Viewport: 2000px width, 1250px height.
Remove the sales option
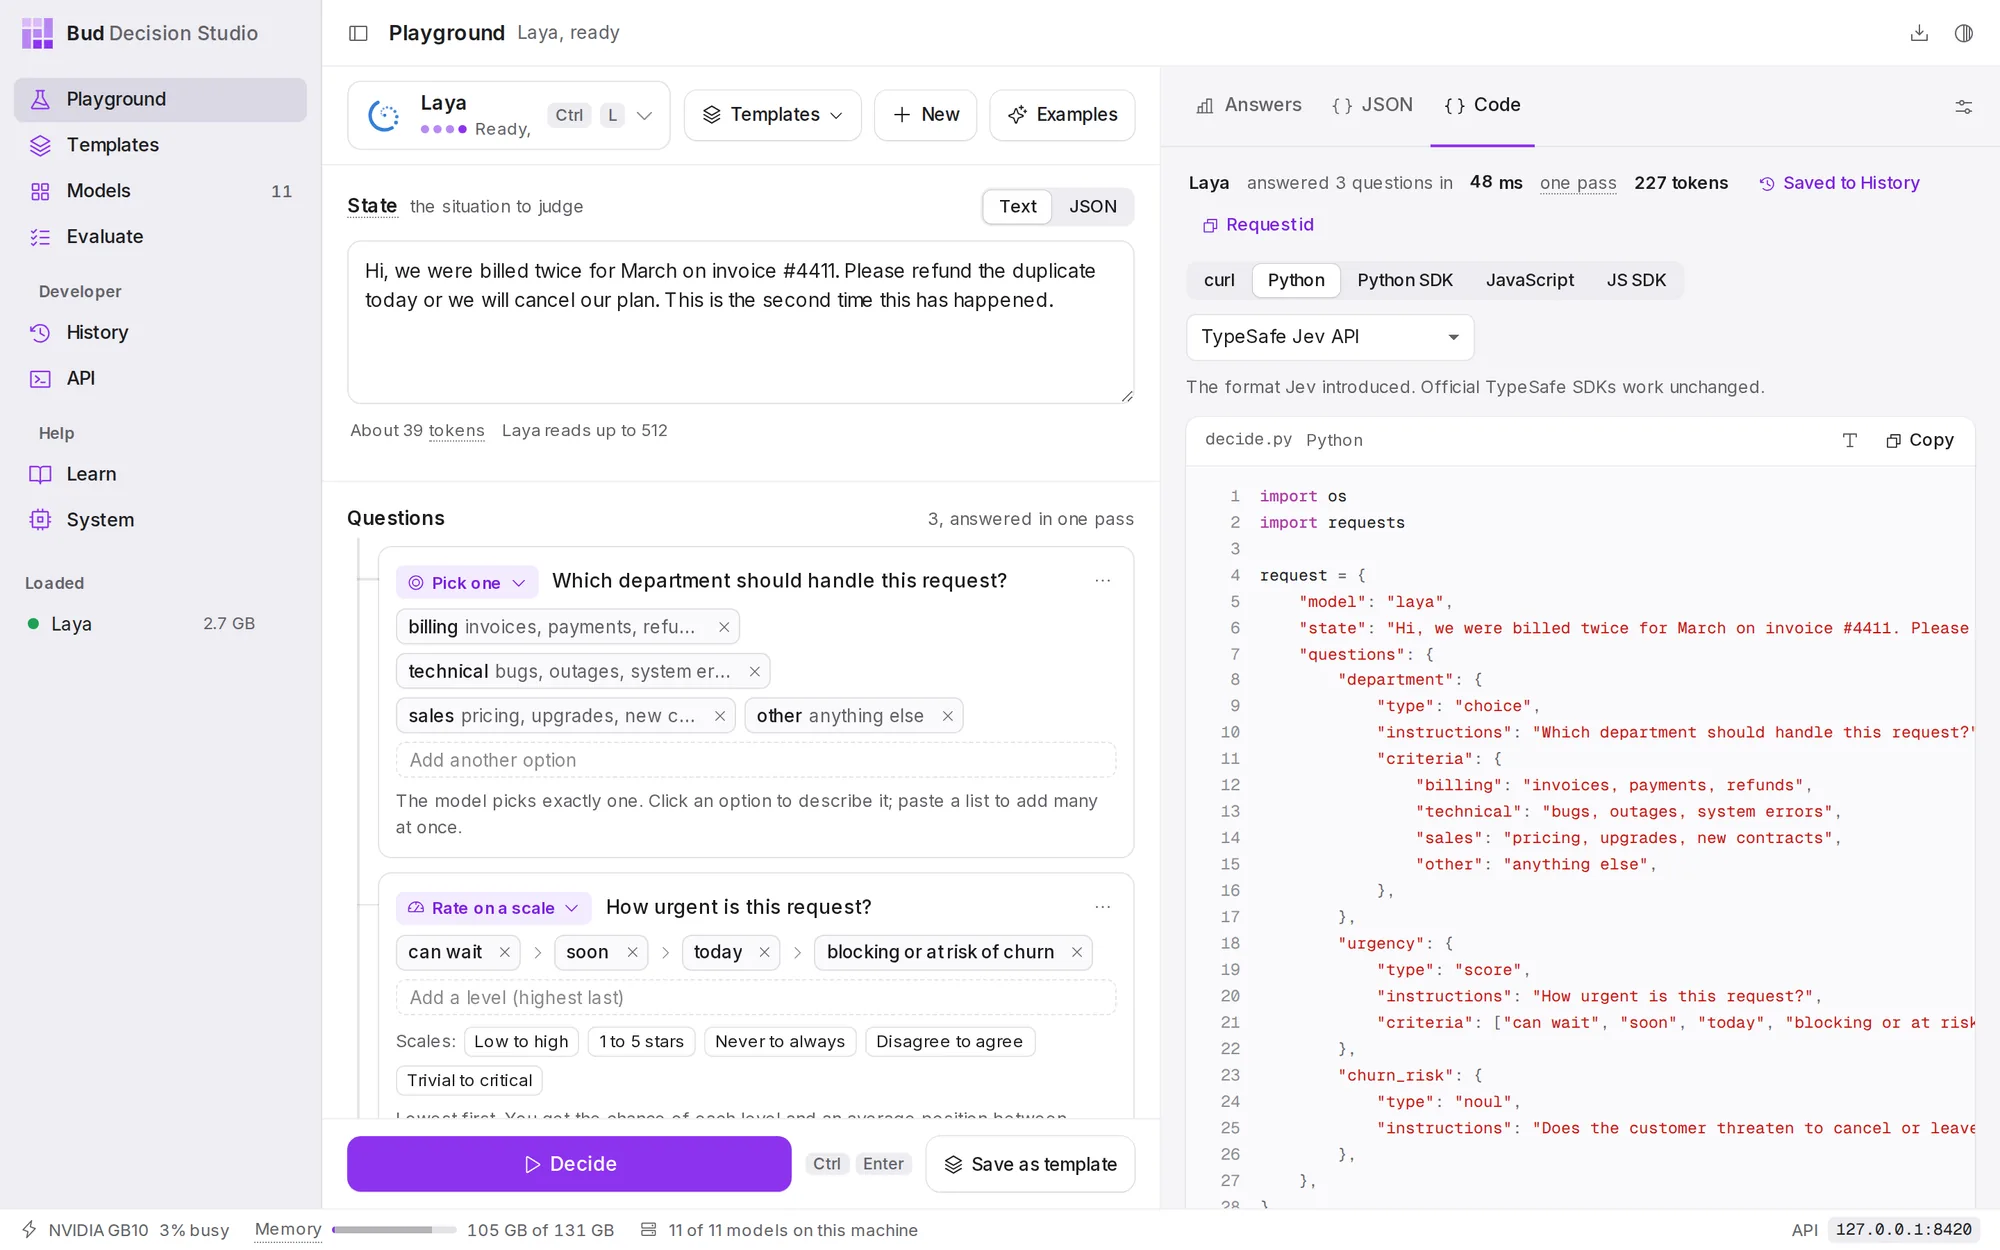(720, 716)
